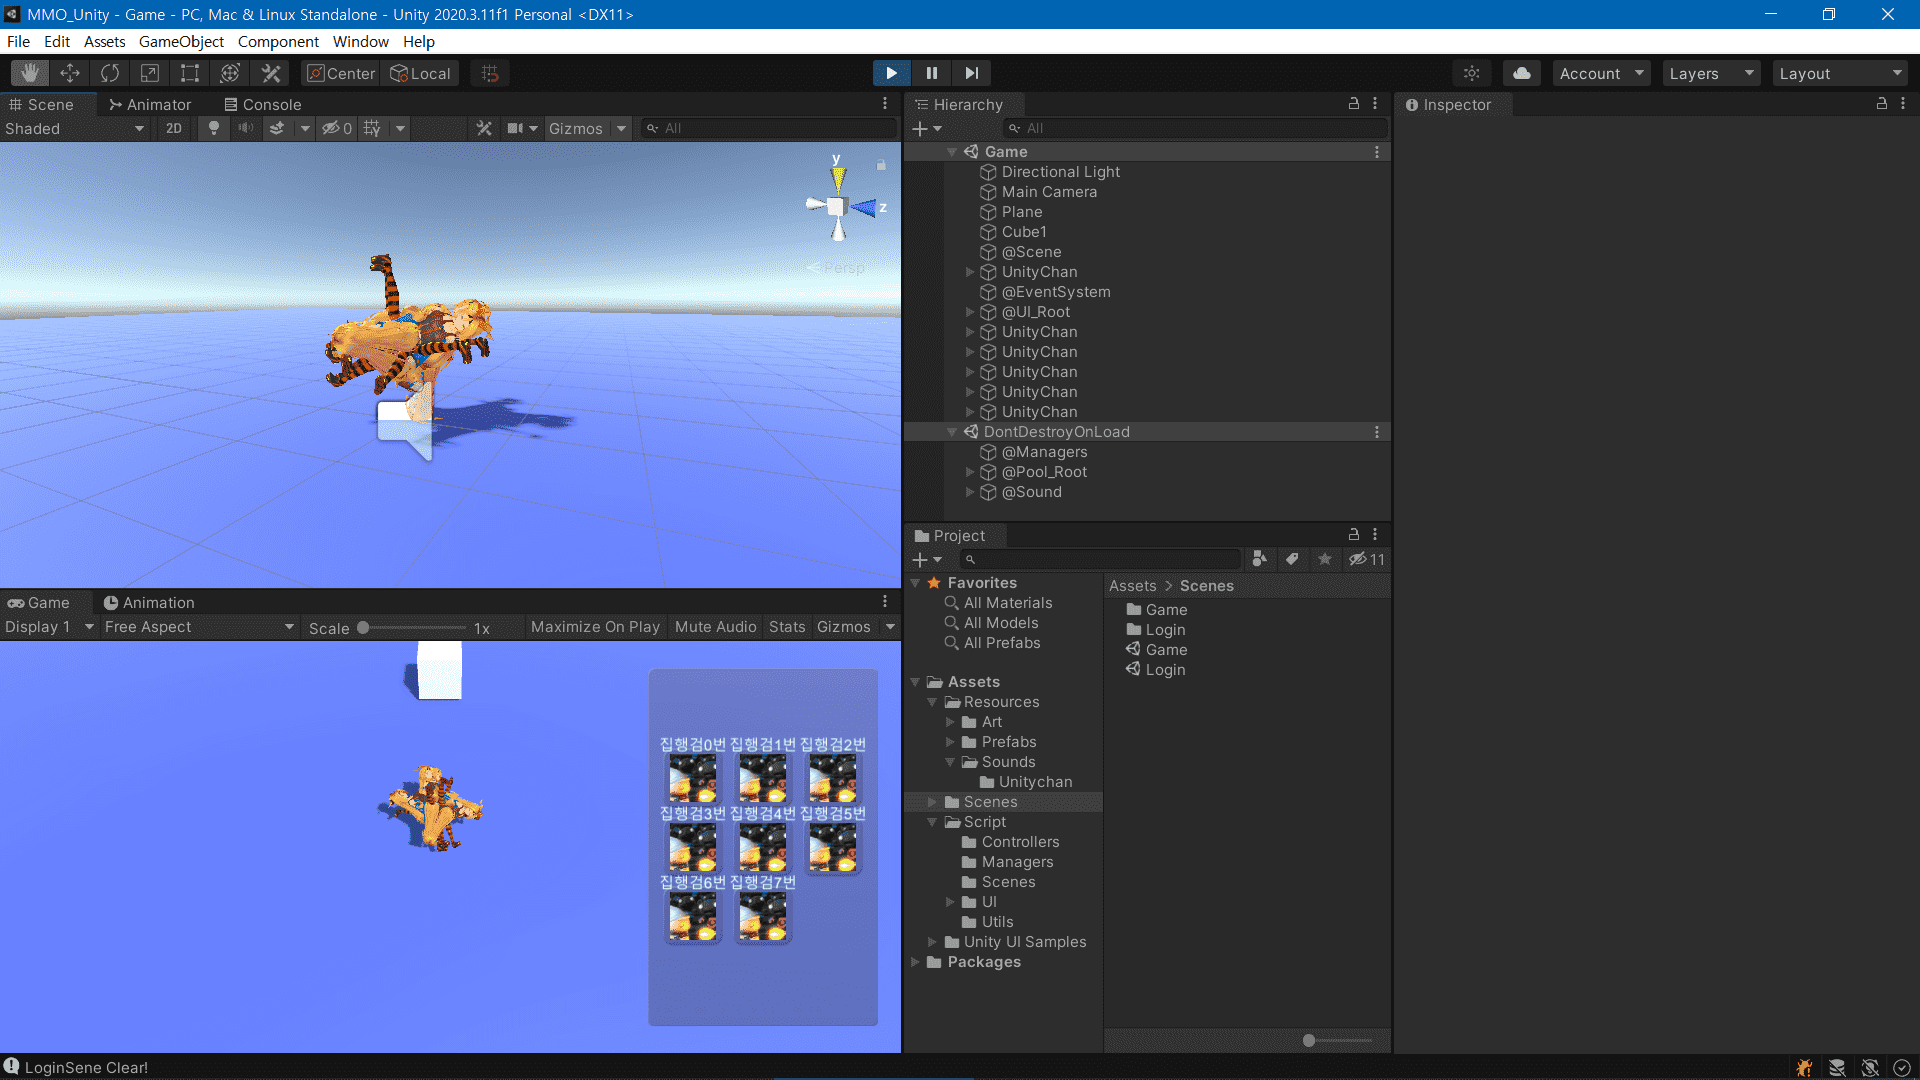Screen dimensions: 1920x1080
Task: Select the Rect transform tool
Action: point(190,73)
